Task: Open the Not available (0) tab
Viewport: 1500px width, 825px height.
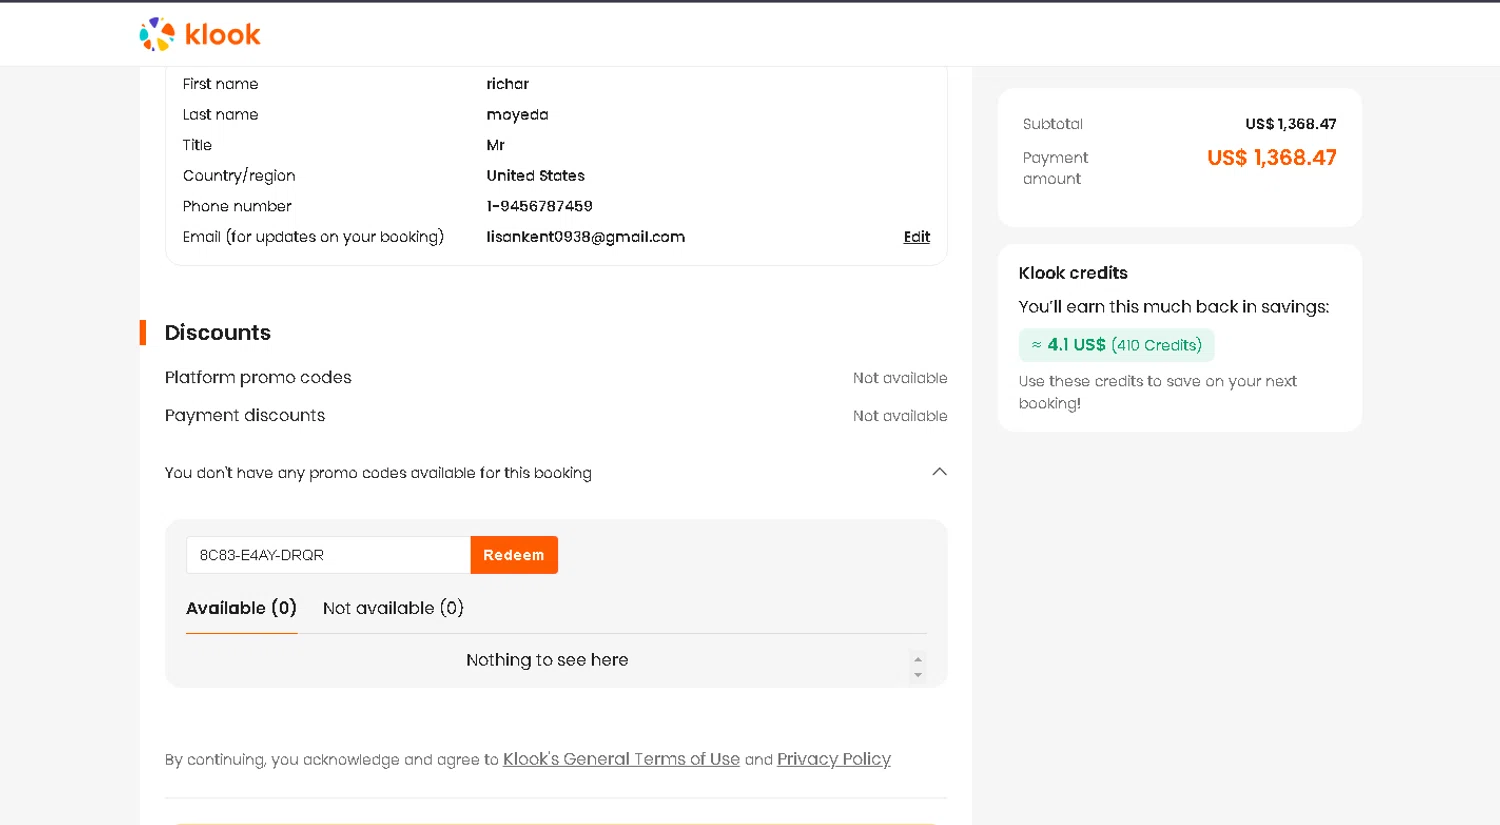Action: (393, 608)
